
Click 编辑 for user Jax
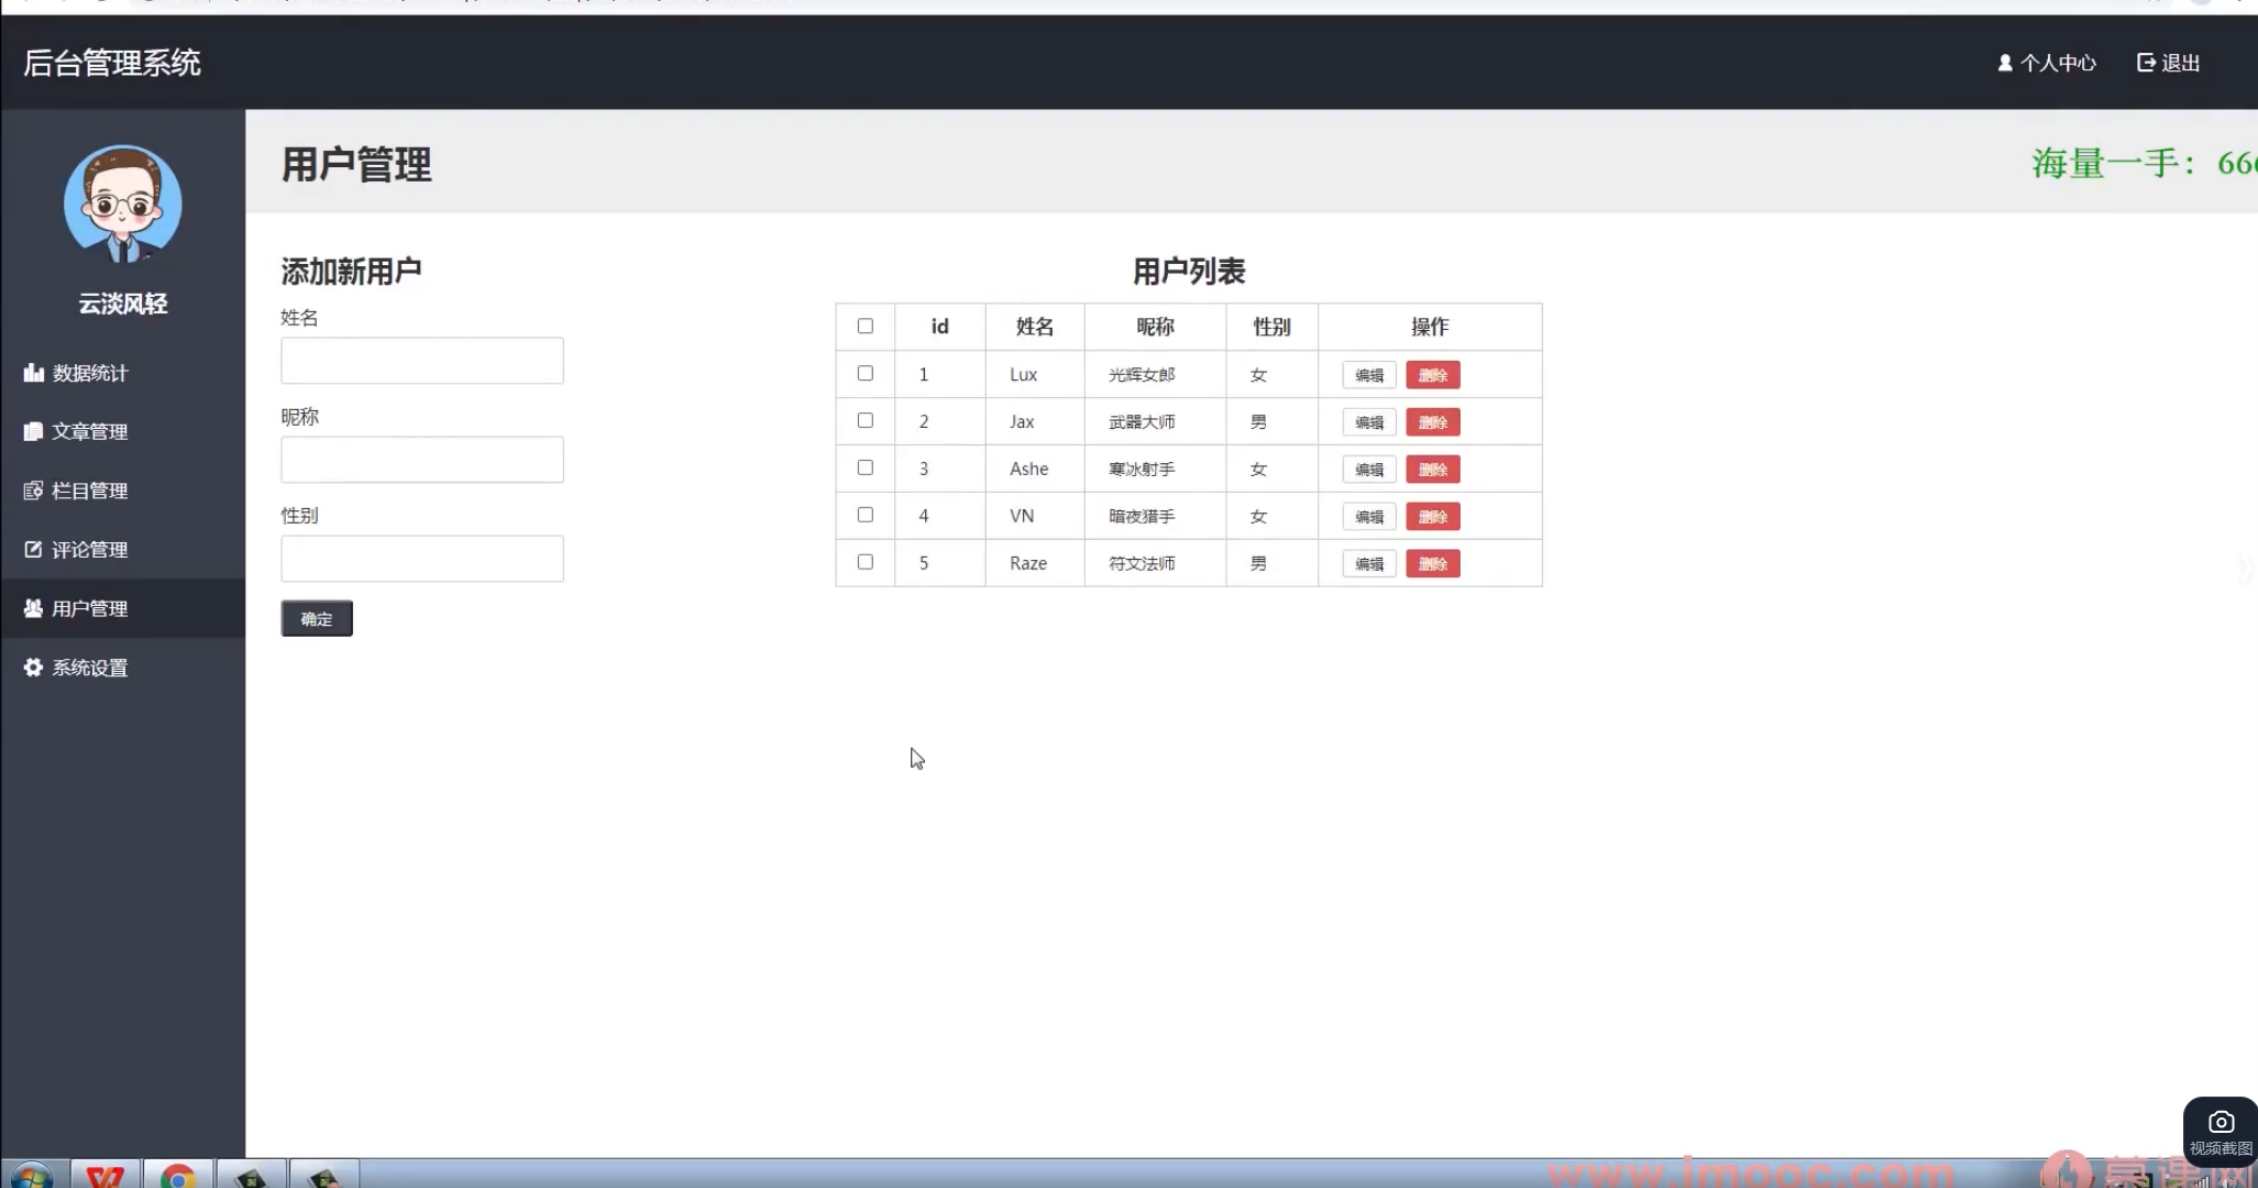(x=1369, y=422)
